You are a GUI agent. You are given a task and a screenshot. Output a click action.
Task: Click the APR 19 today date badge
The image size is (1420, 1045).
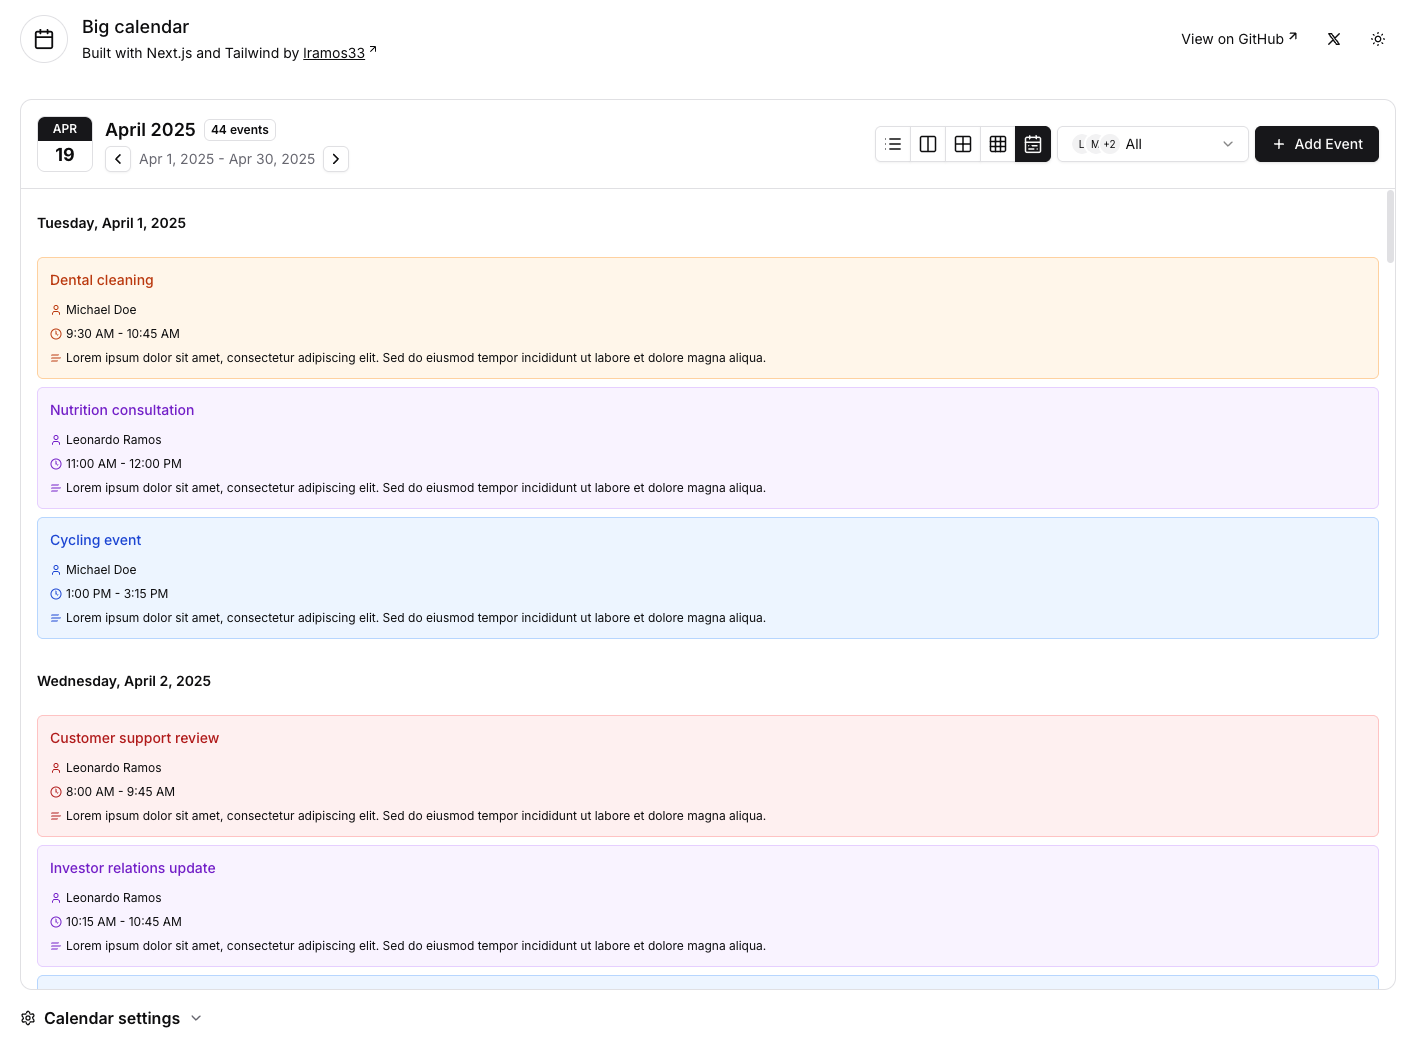pyautogui.click(x=65, y=144)
